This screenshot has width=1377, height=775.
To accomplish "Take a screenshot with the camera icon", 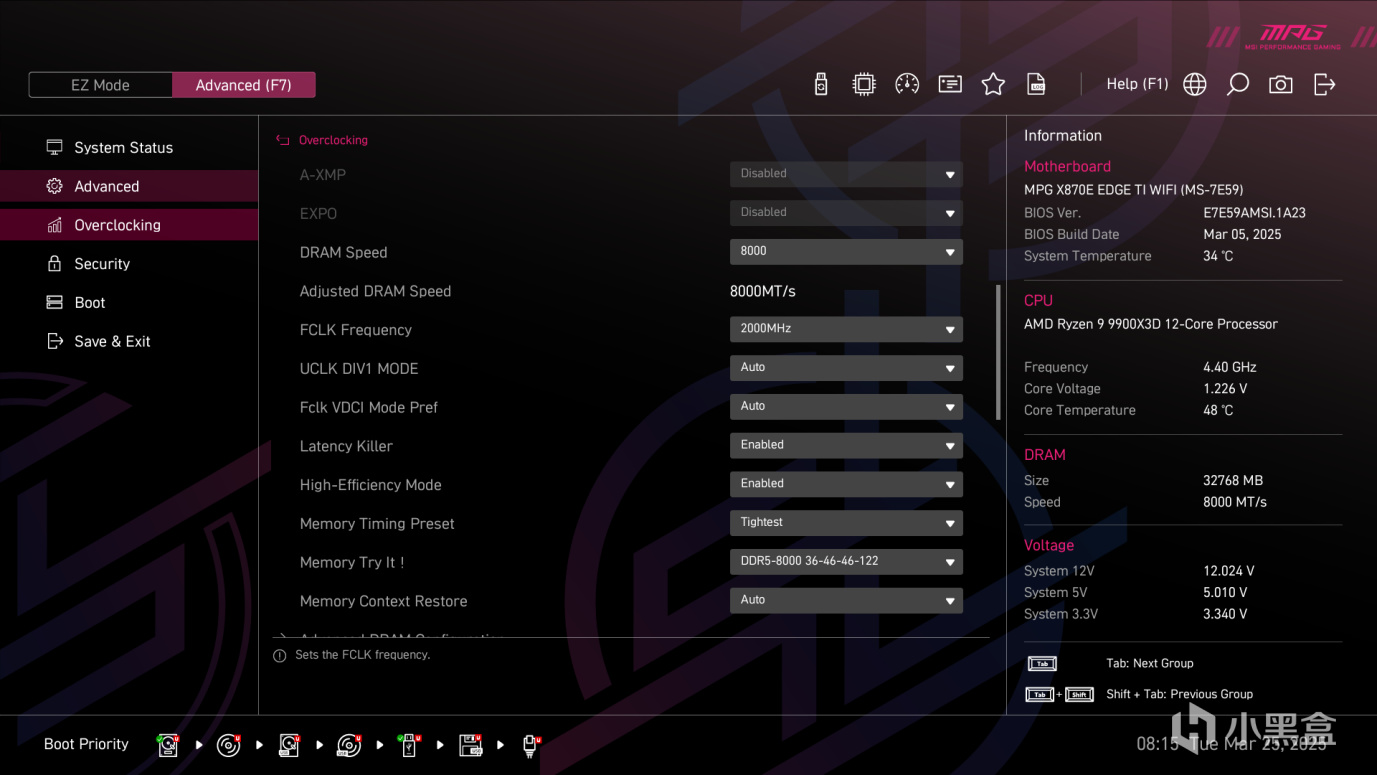I will (1281, 85).
